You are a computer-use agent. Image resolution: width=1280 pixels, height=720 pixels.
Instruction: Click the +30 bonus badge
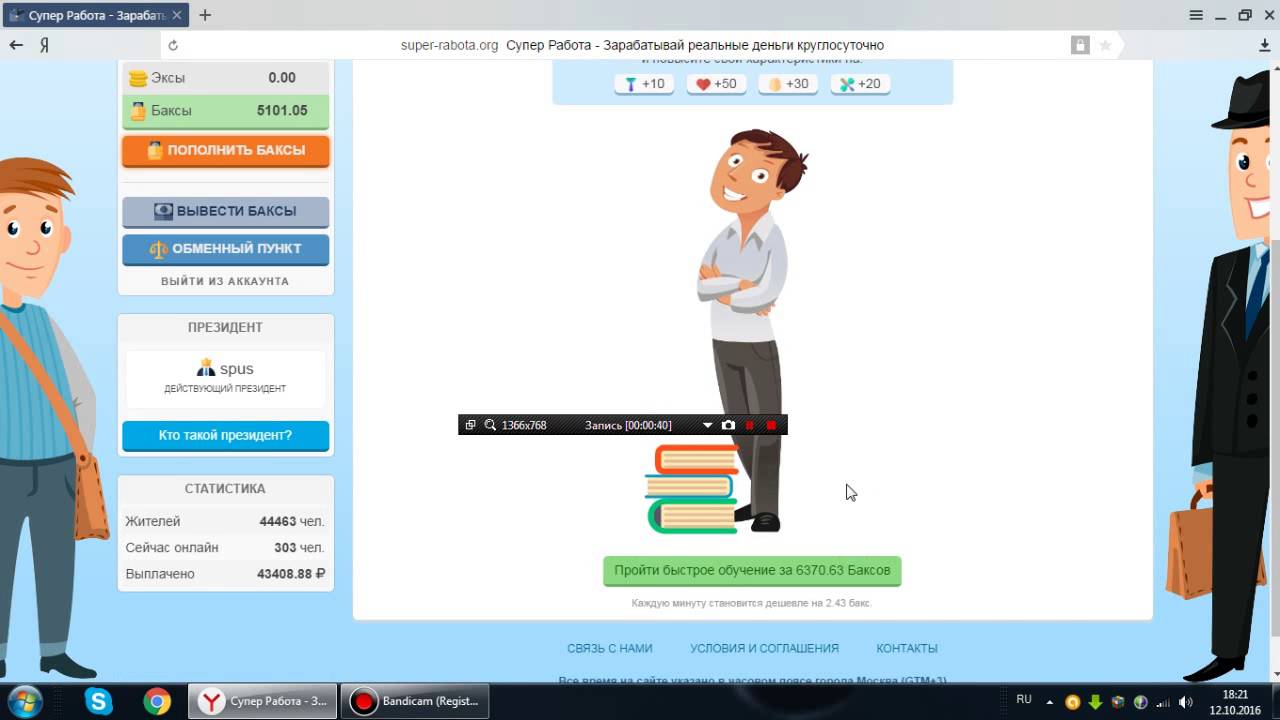click(x=788, y=84)
